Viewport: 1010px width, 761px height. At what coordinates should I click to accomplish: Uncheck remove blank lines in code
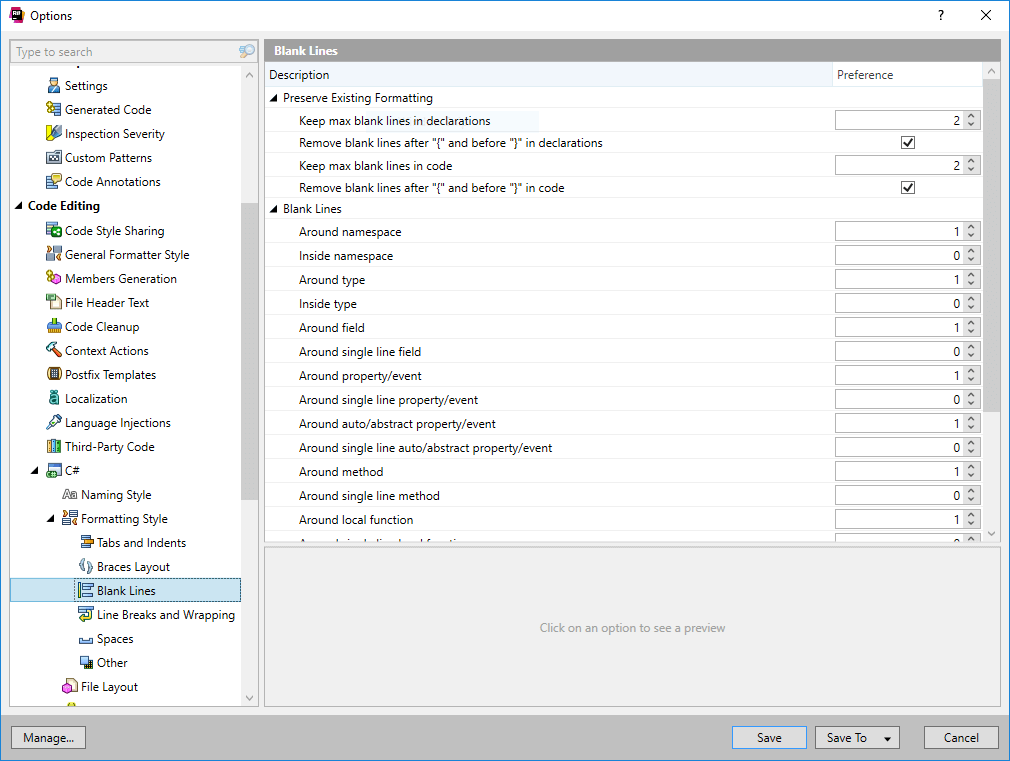[x=908, y=188]
